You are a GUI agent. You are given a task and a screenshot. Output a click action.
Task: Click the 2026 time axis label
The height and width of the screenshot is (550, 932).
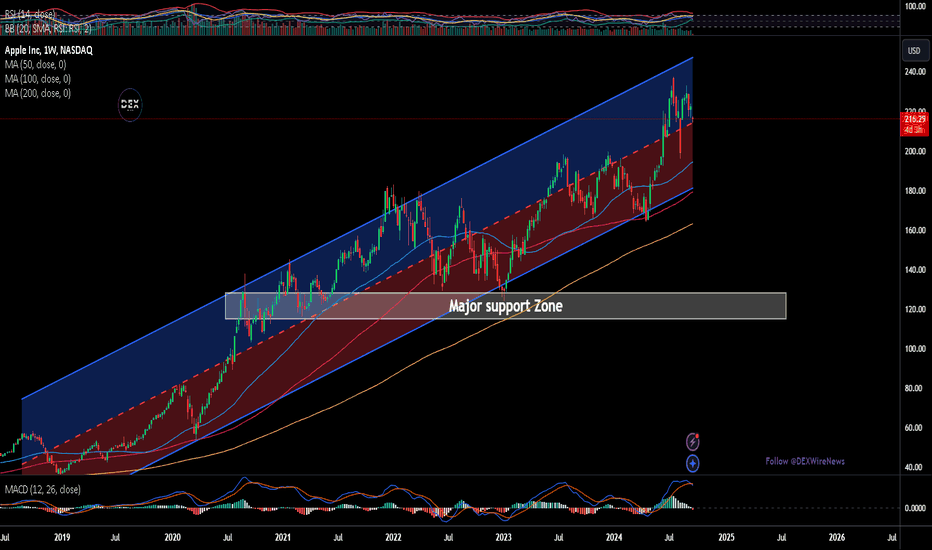pyautogui.click(x=837, y=538)
